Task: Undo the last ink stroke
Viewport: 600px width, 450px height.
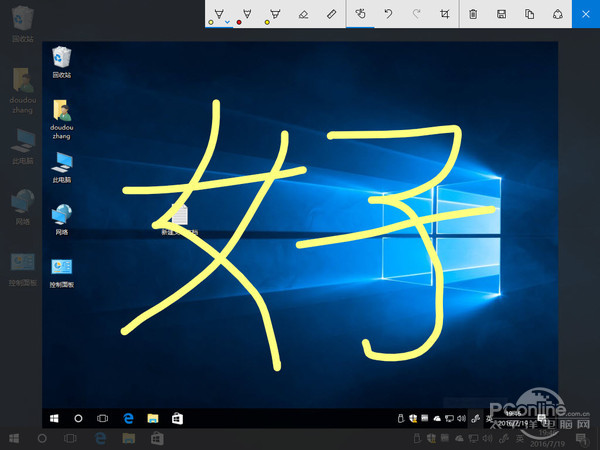Action: coord(388,14)
